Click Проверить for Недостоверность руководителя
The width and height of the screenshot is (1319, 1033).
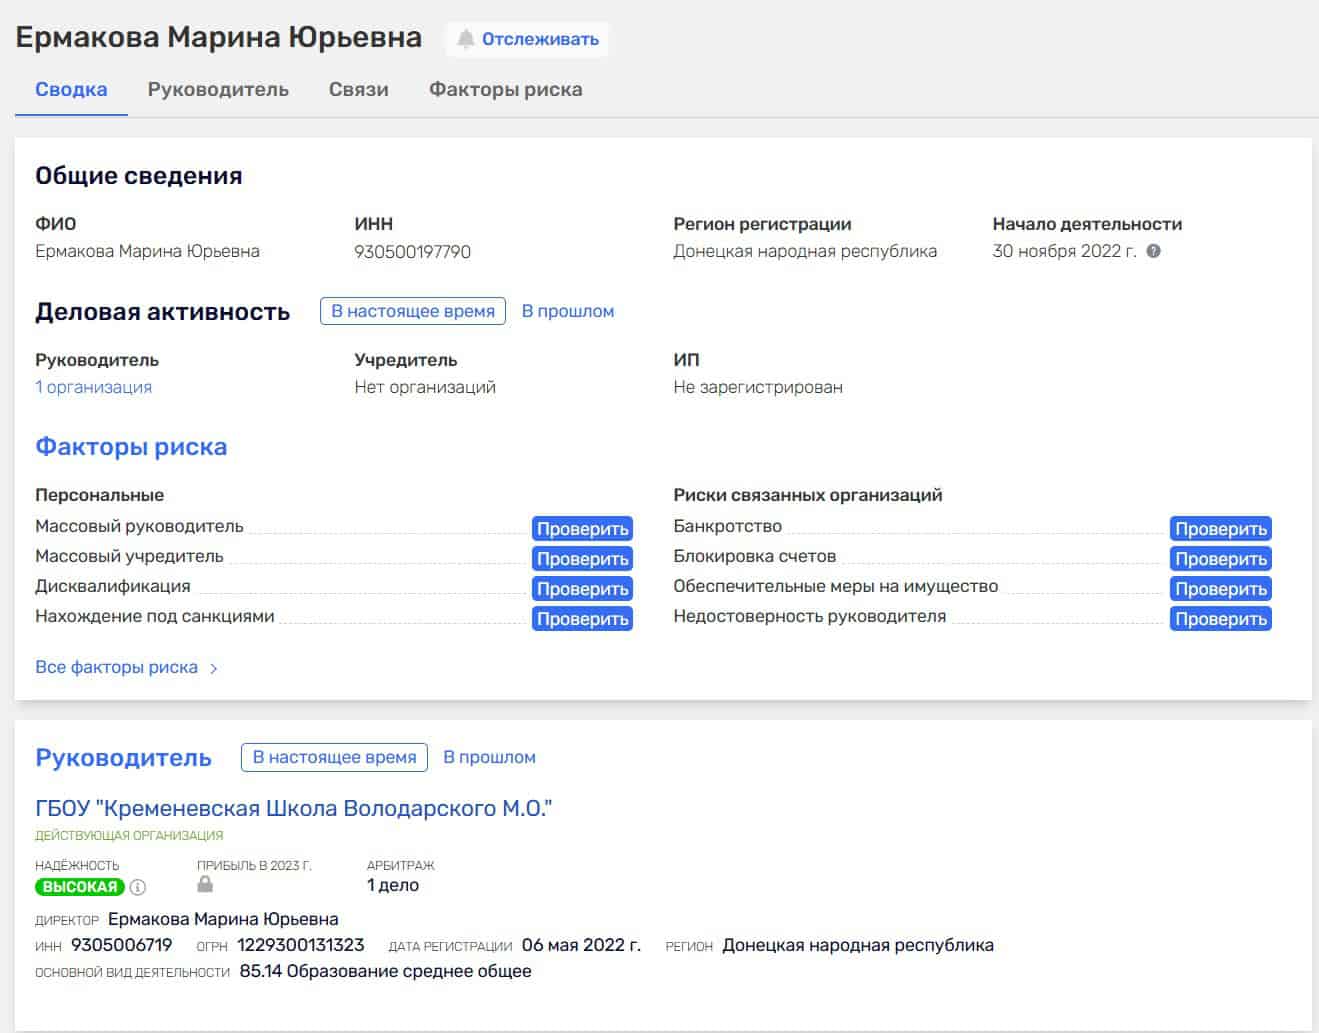click(x=1220, y=618)
